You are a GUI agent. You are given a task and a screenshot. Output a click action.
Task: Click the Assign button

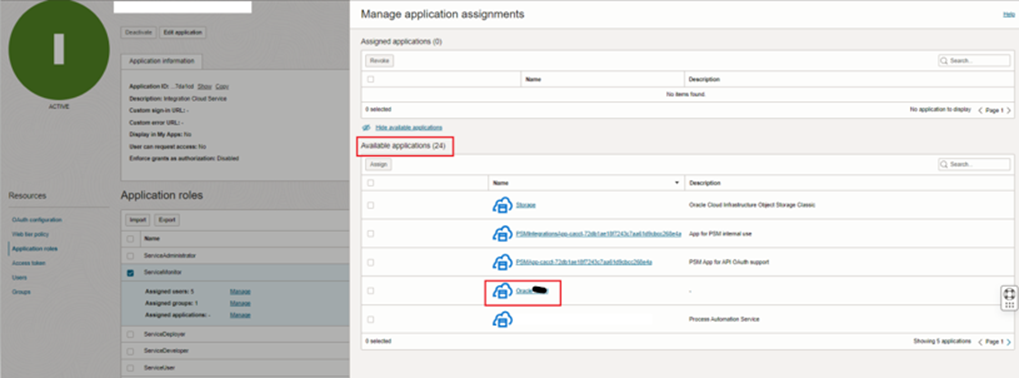click(379, 164)
